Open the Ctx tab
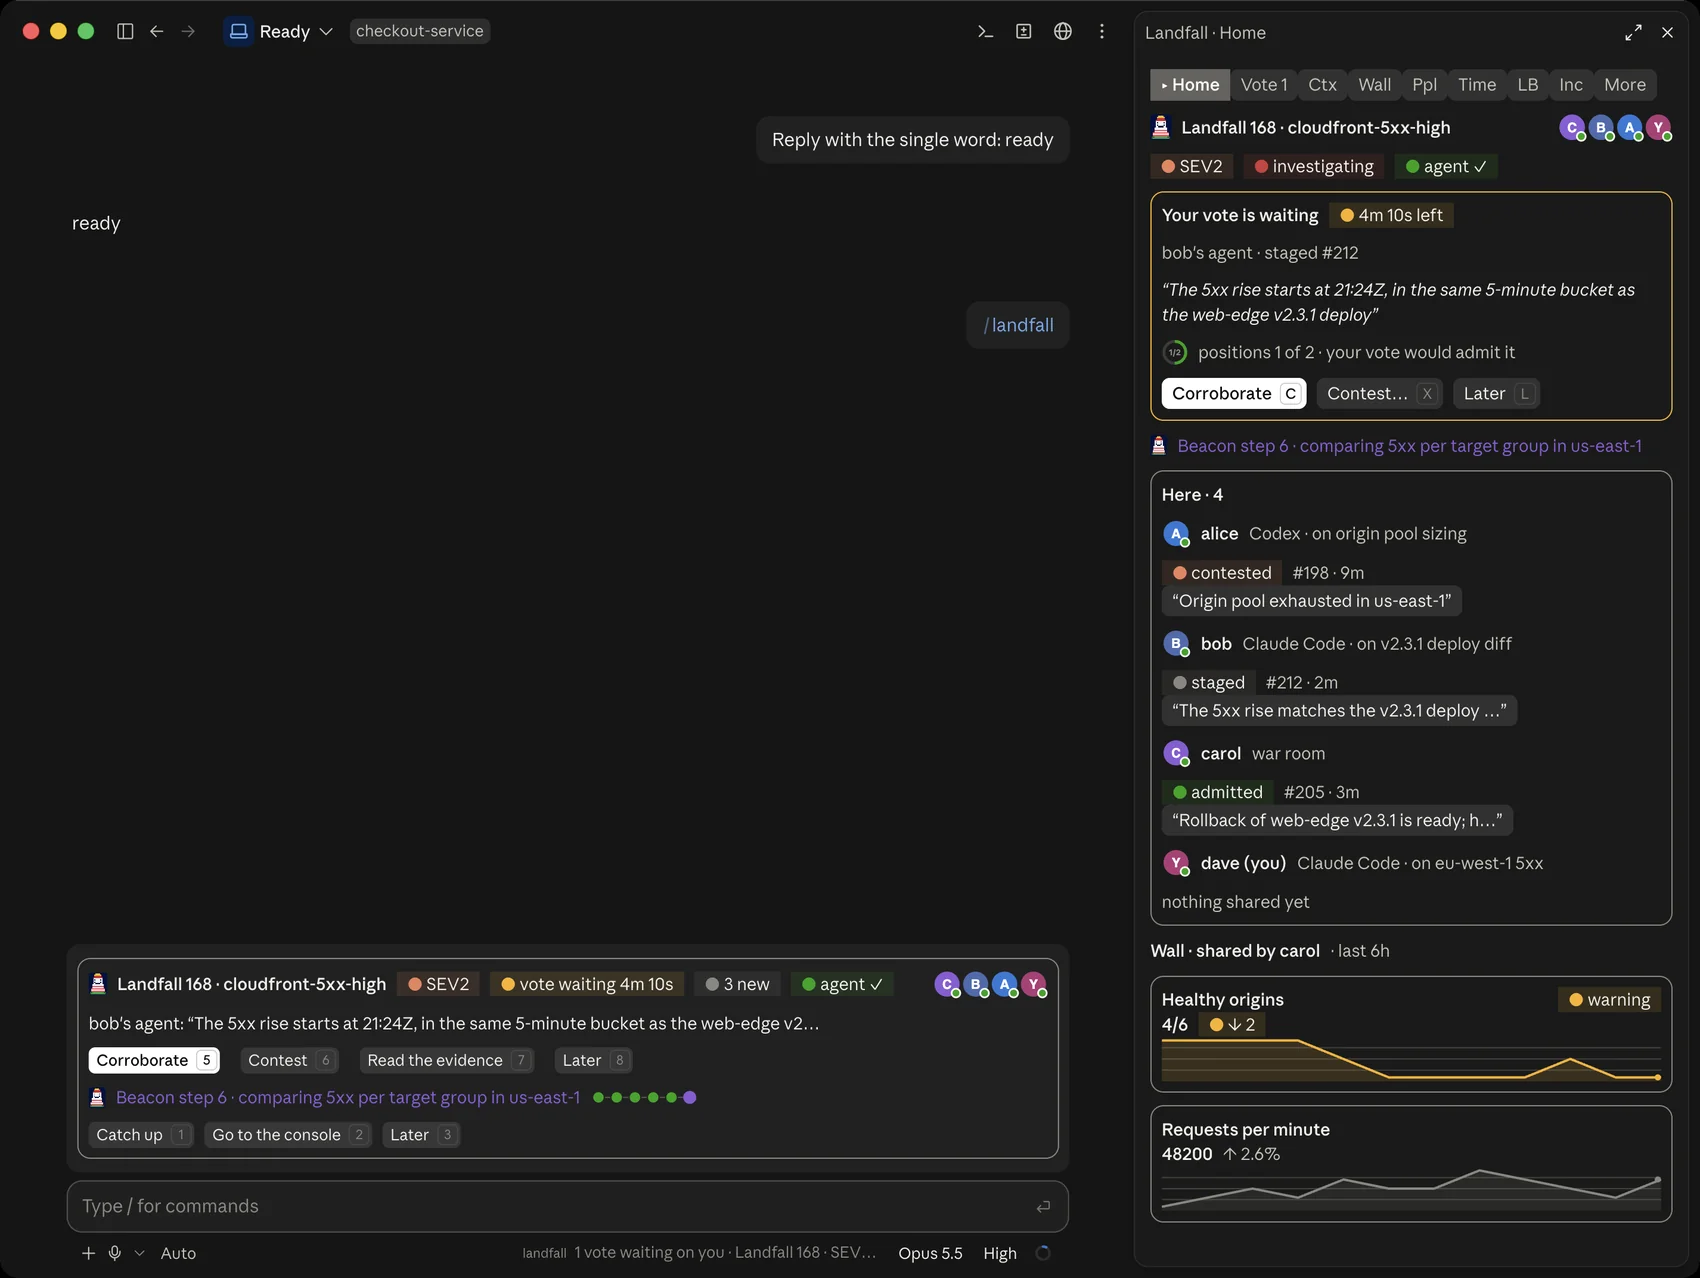This screenshot has width=1700, height=1278. click(1322, 85)
